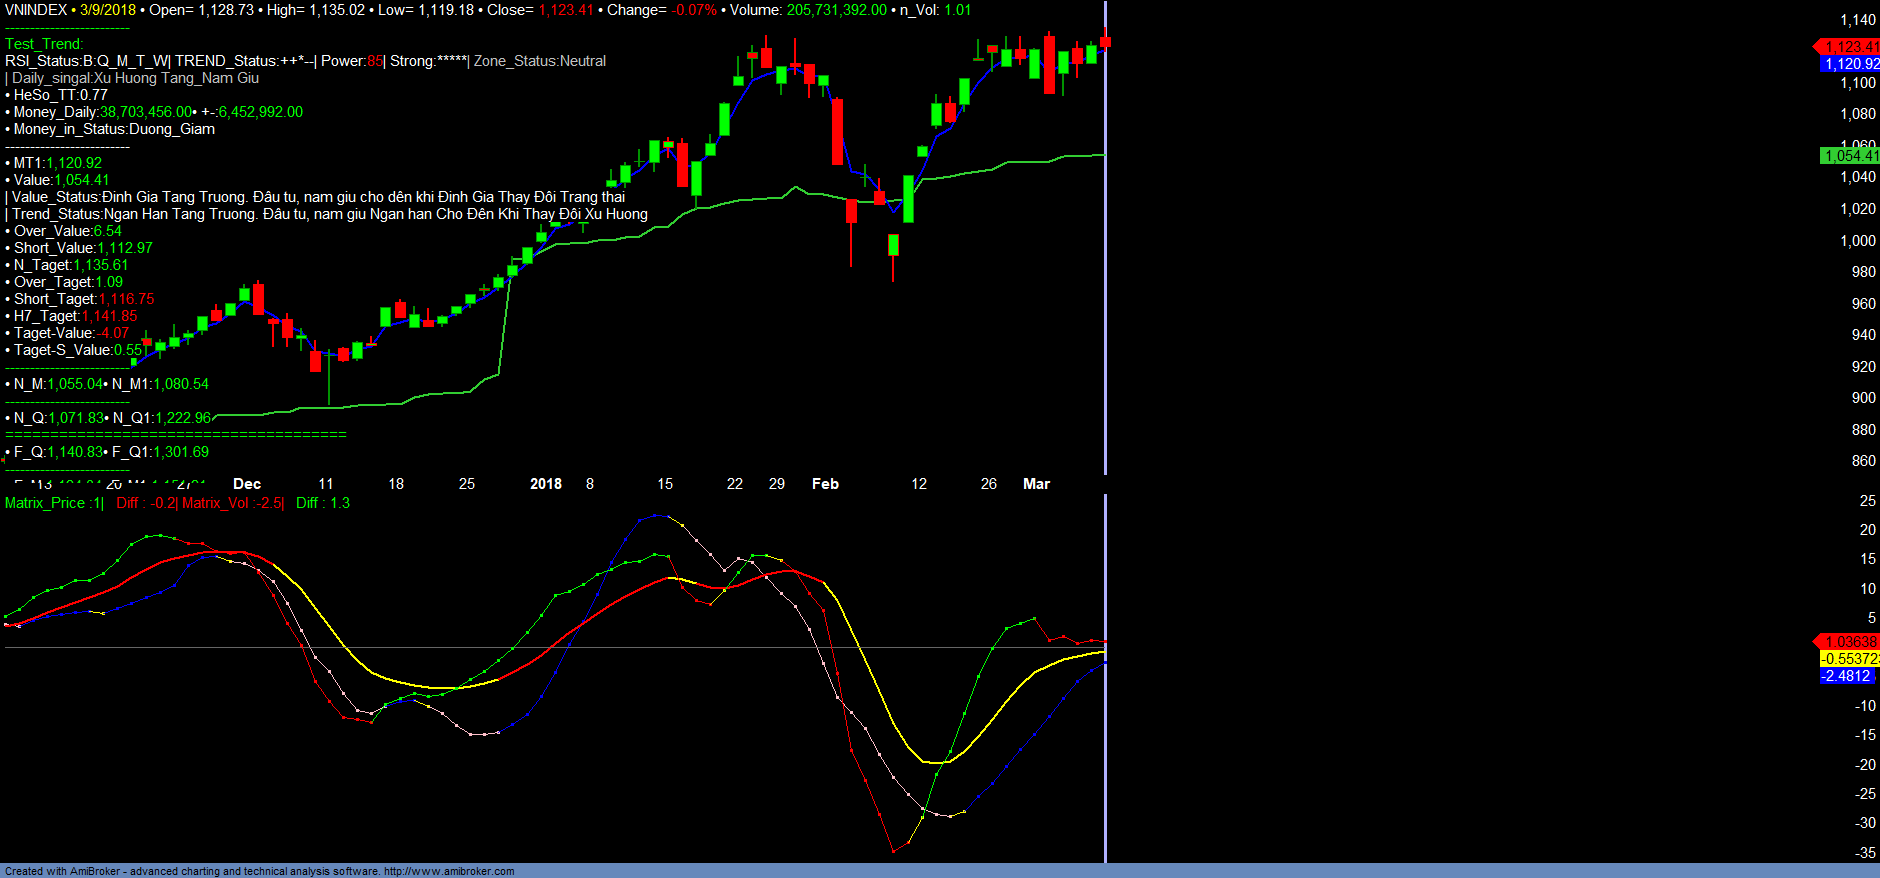Click the Money_Daily value line
The image size is (1880, 878).
[155, 112]
